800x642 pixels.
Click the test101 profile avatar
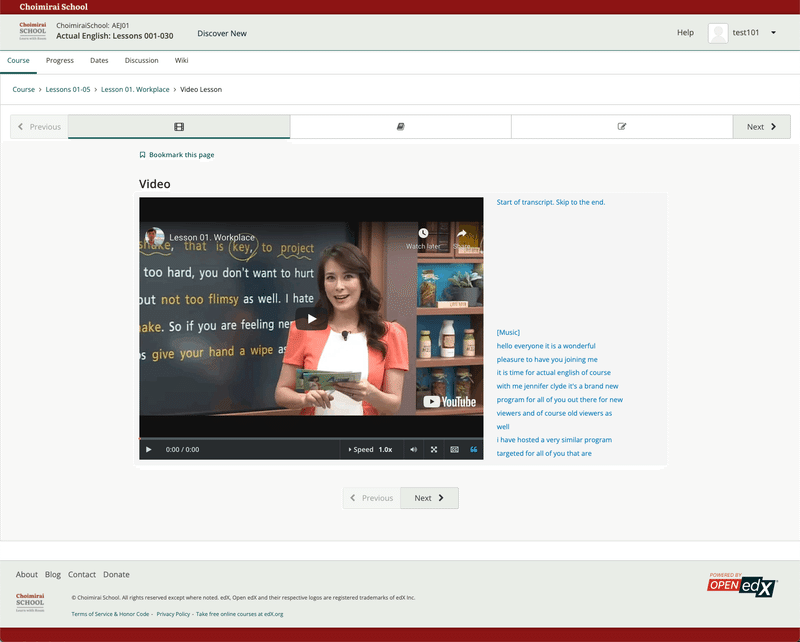coord(718,33)
